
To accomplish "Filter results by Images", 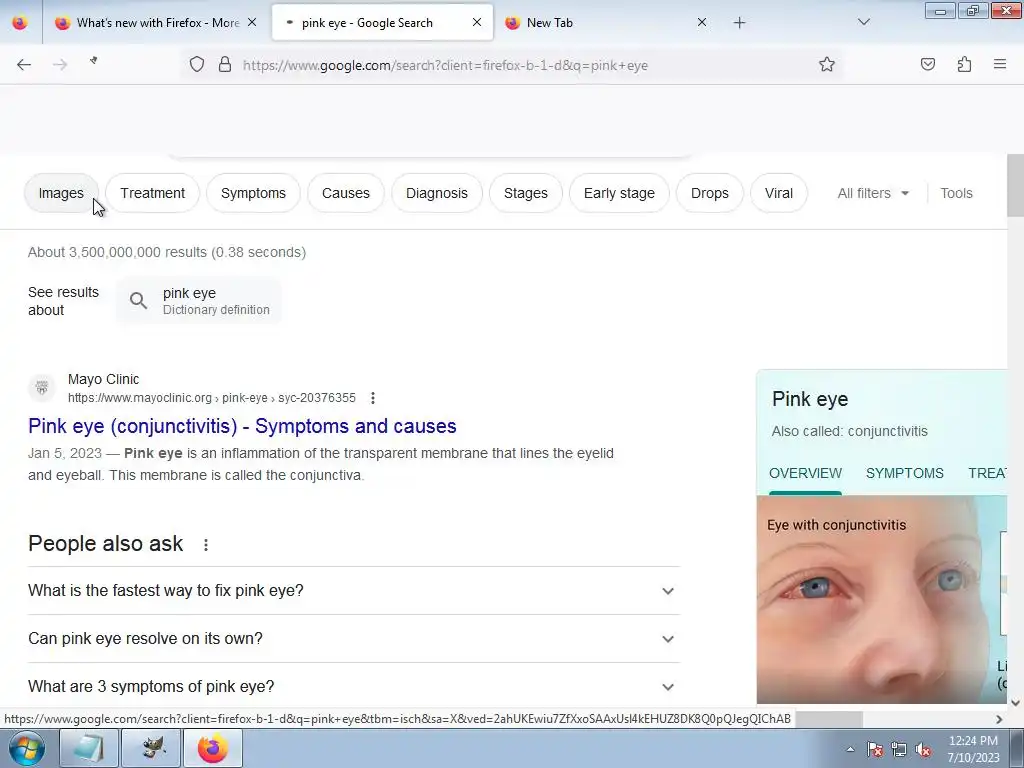I will click(x=61, y=193).
